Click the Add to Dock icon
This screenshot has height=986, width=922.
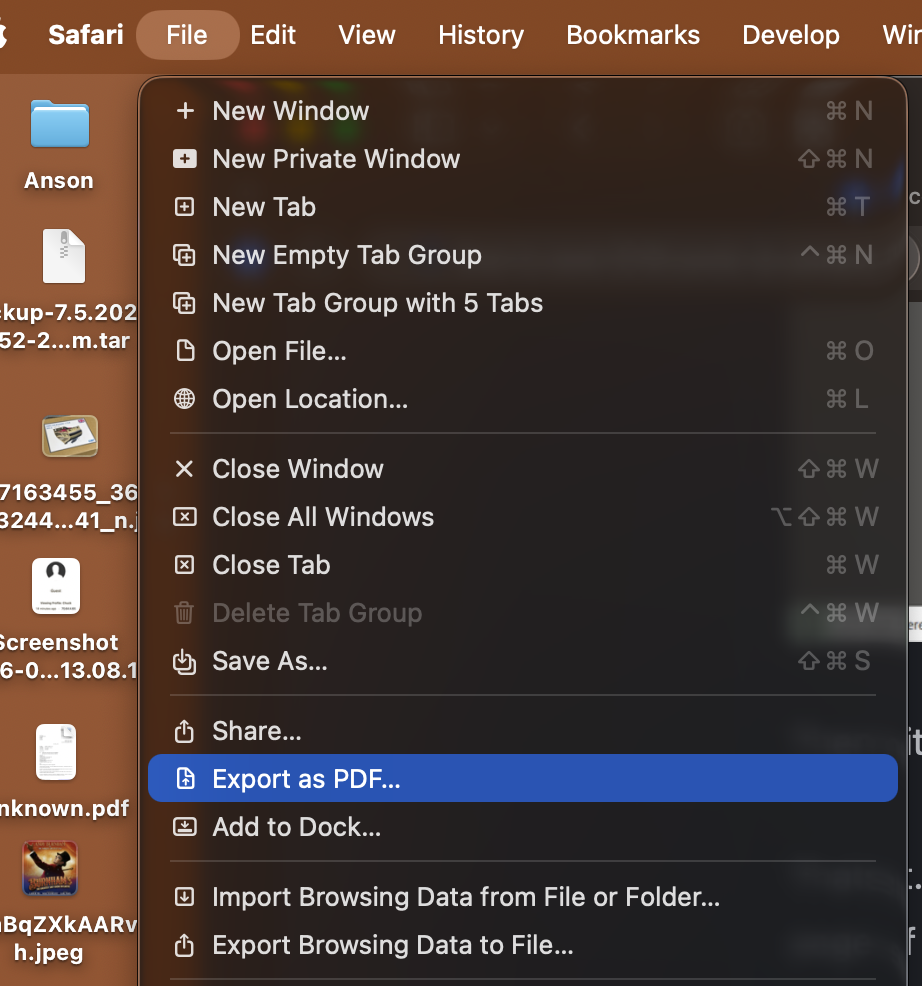click(x=184, y=826)
